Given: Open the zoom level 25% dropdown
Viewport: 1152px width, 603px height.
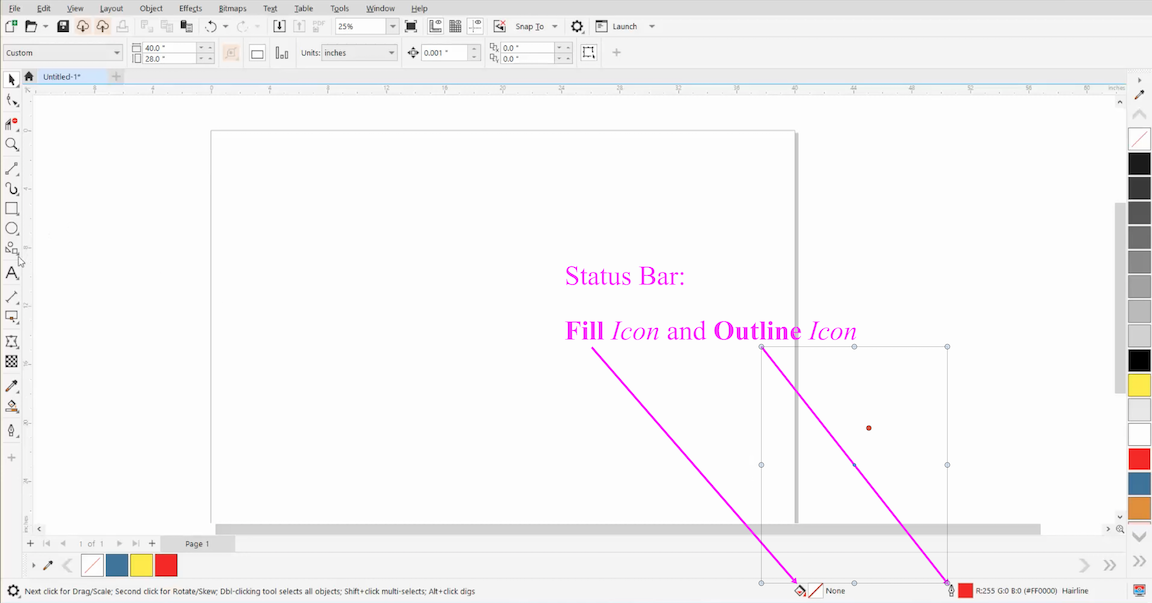Looking at the screenshot, I should pyautogui.click(x=392, y=27).
